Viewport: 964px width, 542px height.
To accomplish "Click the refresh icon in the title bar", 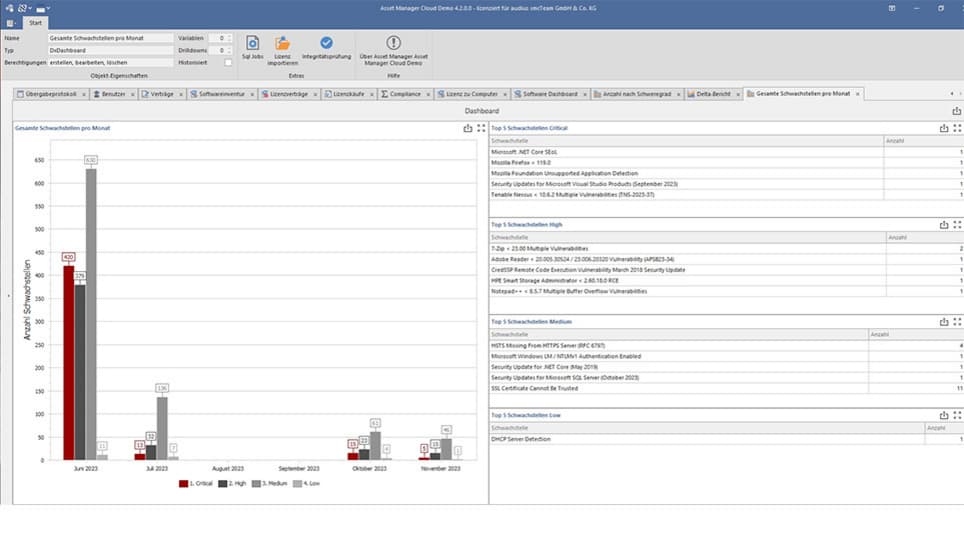I will (22, 8).
